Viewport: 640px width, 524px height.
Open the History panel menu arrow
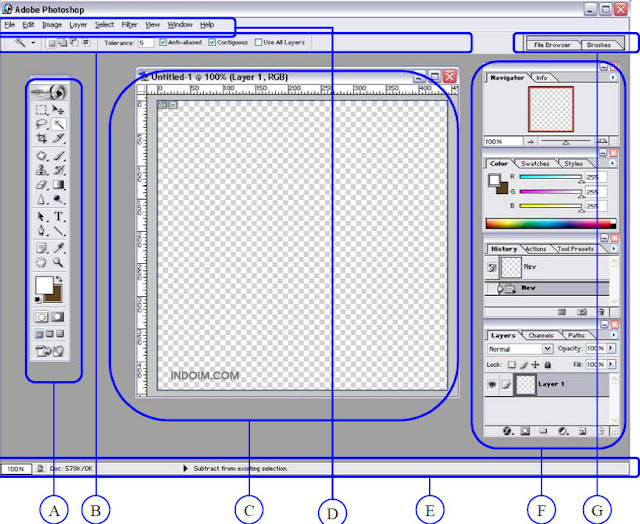pos(613,249)
